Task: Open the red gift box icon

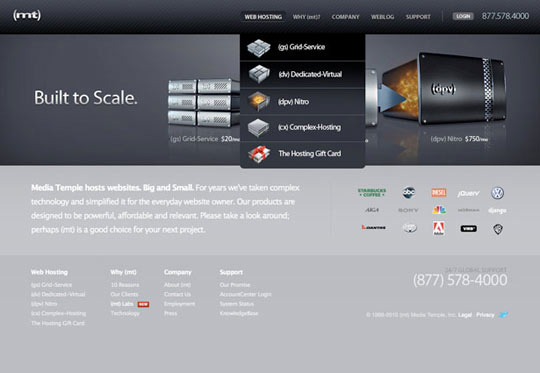Action: pyautogui.click(x=259, y=154)
